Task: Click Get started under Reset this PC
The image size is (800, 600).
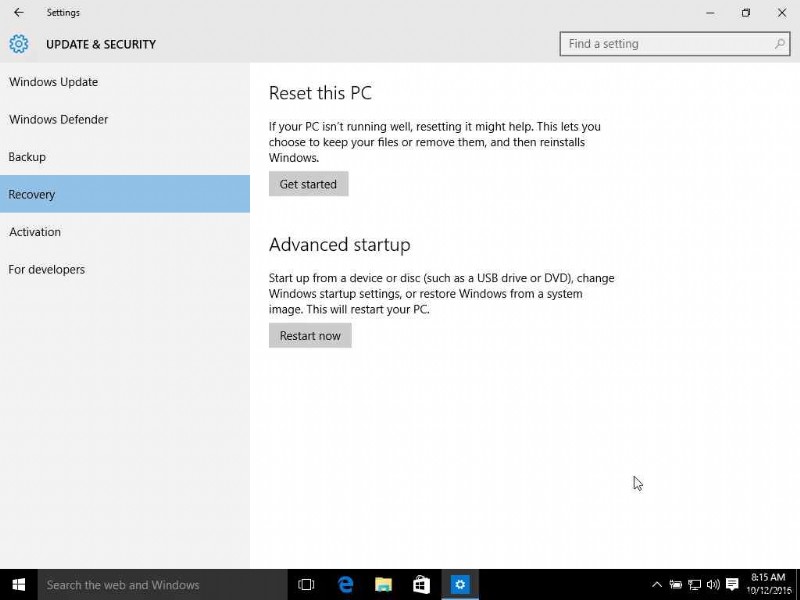Action: click(x=308, y=184)
